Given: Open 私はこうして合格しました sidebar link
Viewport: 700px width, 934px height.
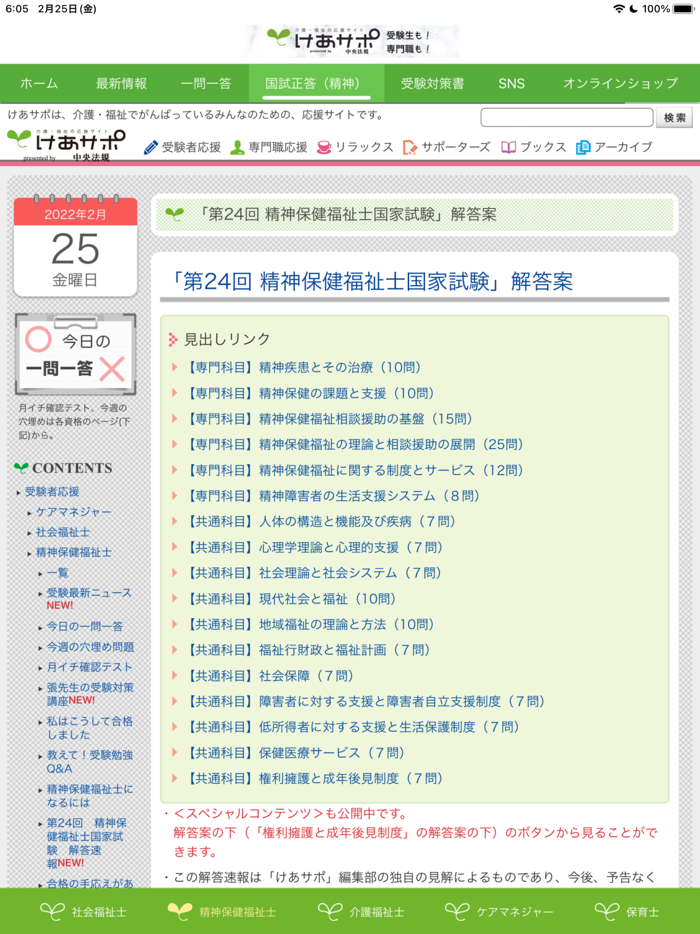Looking at the screenshot, I should (90, 727).
